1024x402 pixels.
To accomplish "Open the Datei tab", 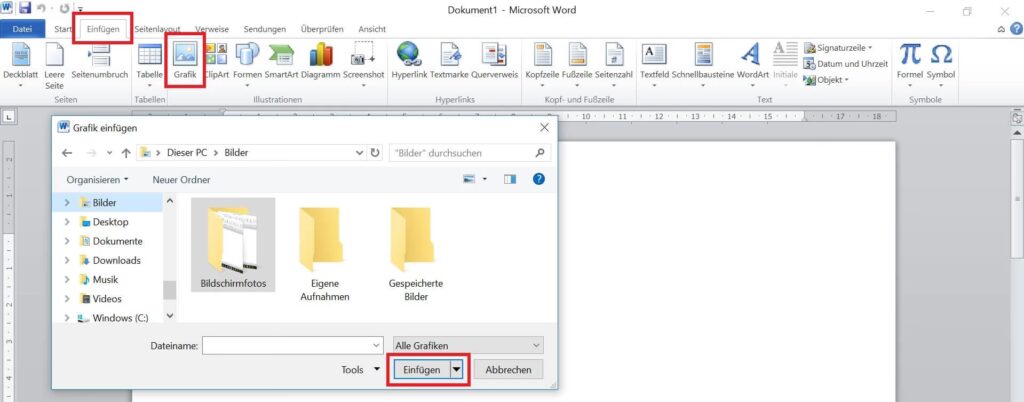I will 22,29.
